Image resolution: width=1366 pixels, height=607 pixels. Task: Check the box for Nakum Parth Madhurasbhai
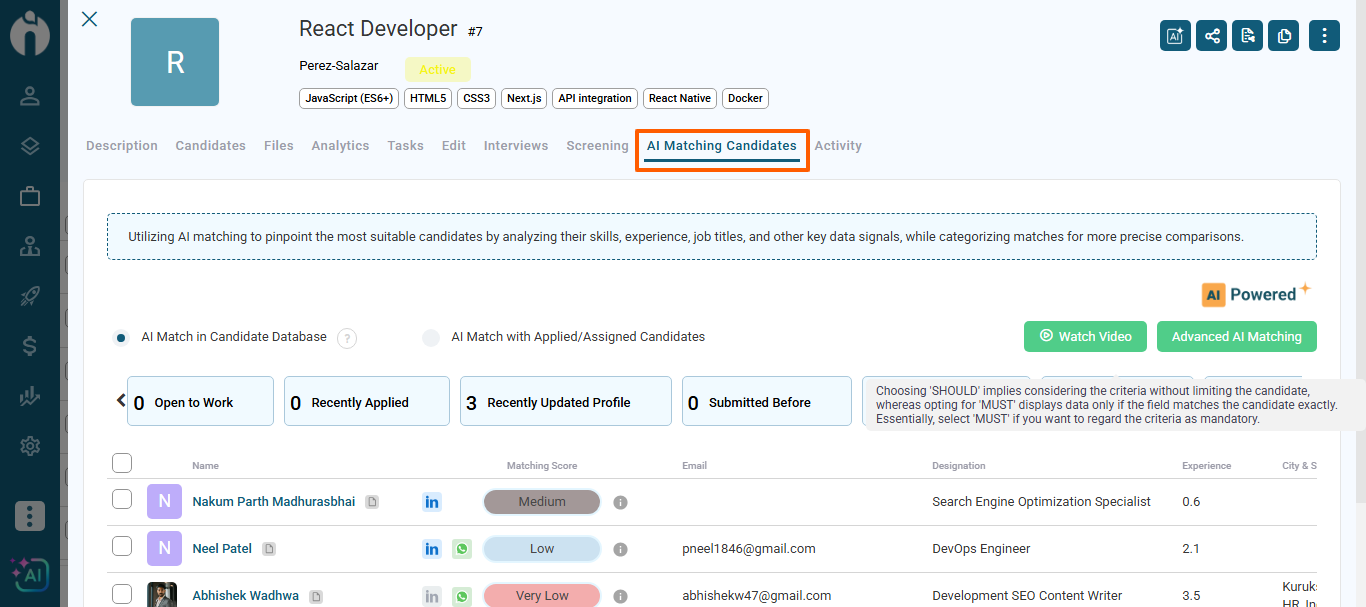coord(122,499)
